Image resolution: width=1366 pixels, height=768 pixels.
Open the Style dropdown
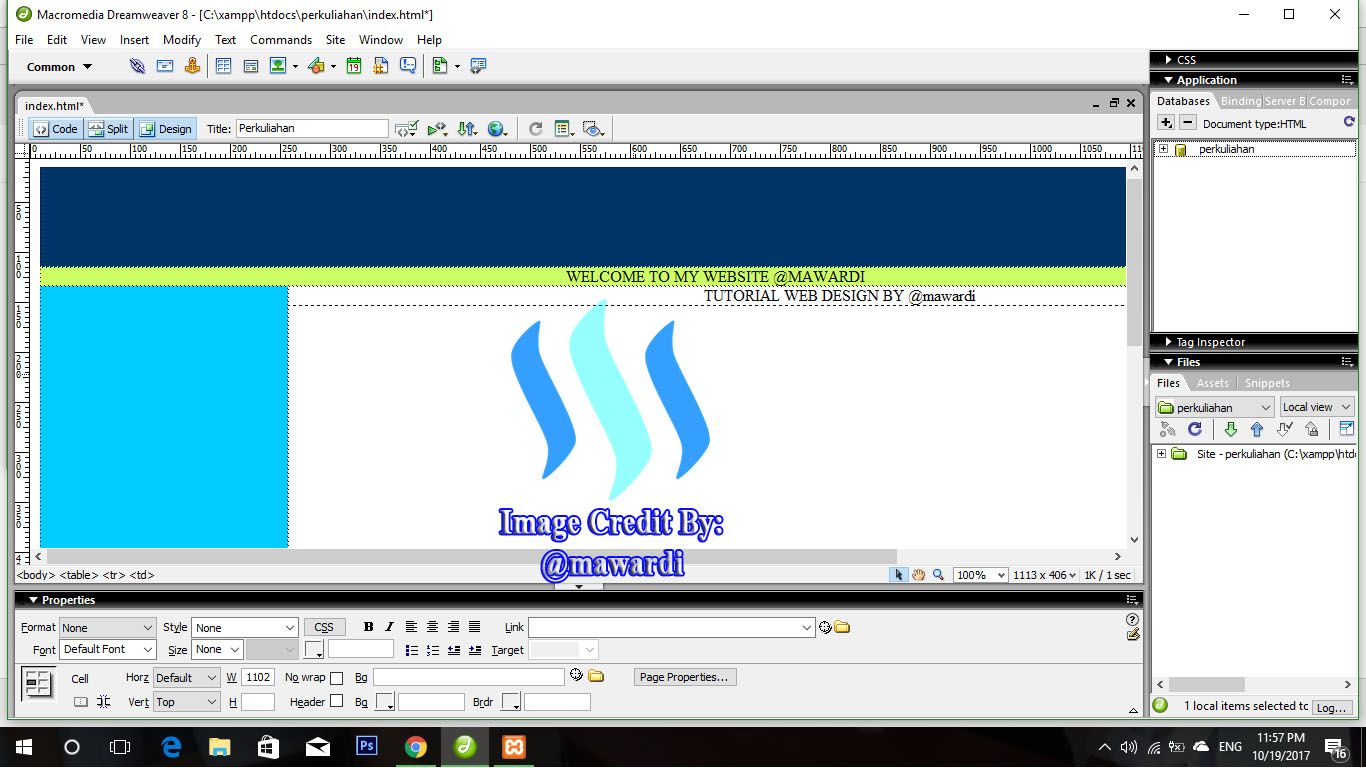pyautogui.click(x=245, y=628)
